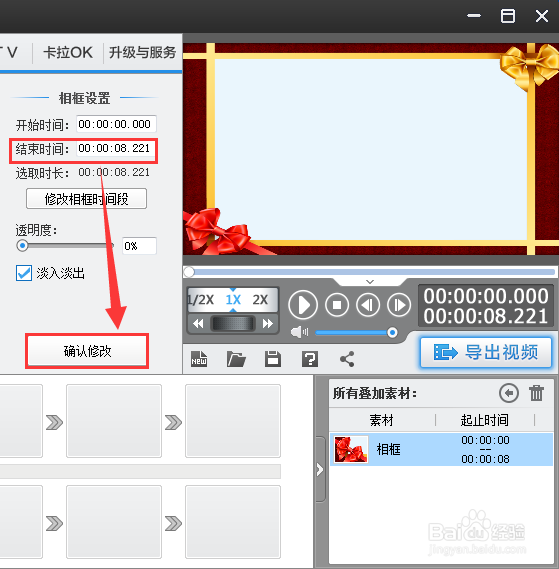Click the play button
Screen dimensions: 559x569
[303, 305]
